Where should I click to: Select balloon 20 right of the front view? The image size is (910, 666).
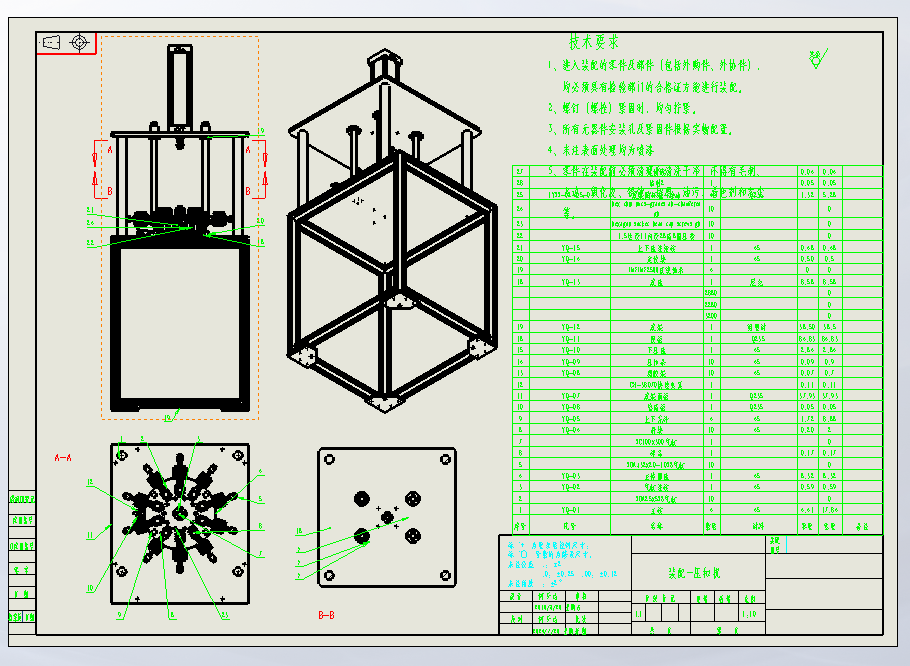tap(261, 221)
